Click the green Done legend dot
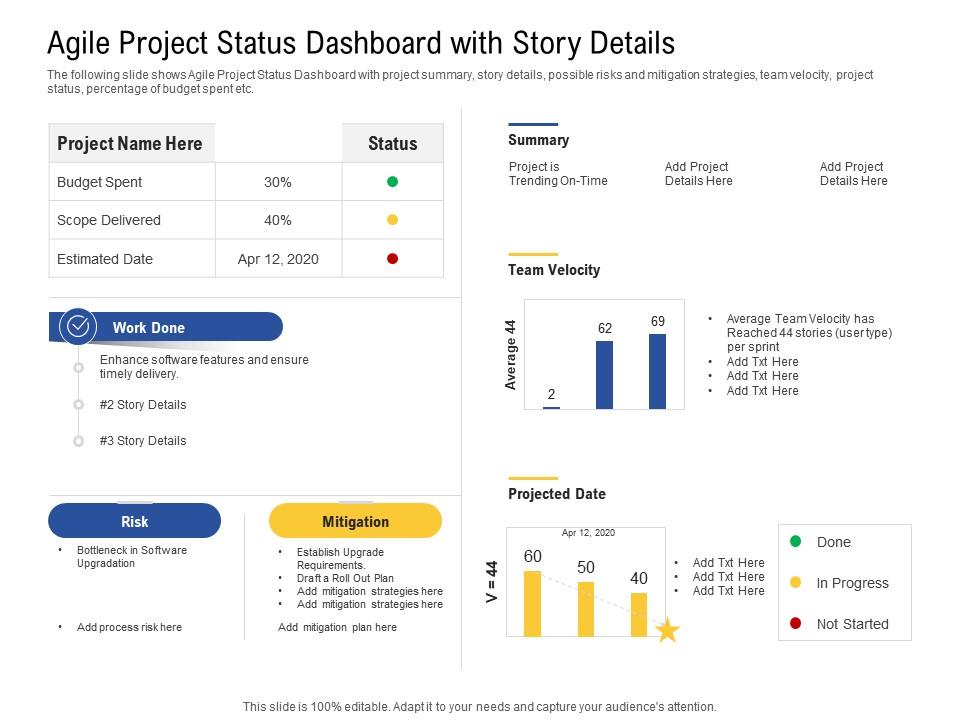960x720 pixels. coord(795,542)
